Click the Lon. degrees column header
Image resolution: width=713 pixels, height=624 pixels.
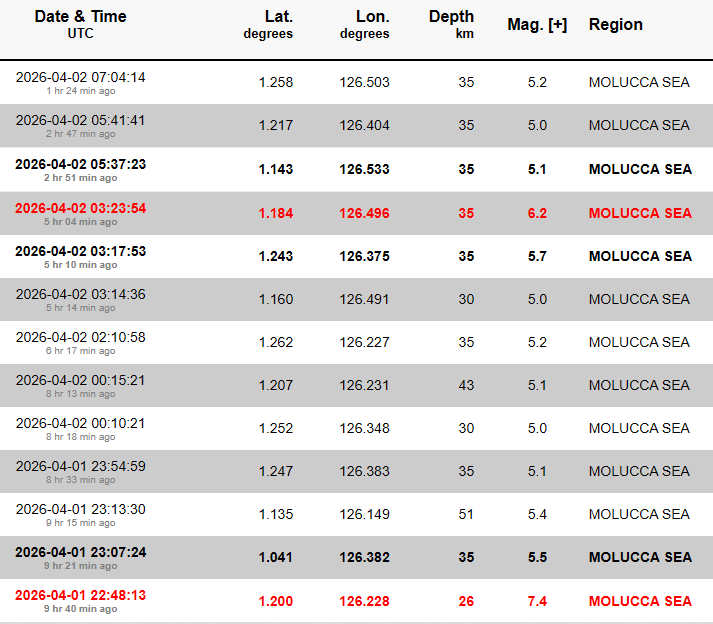point(365,24)
